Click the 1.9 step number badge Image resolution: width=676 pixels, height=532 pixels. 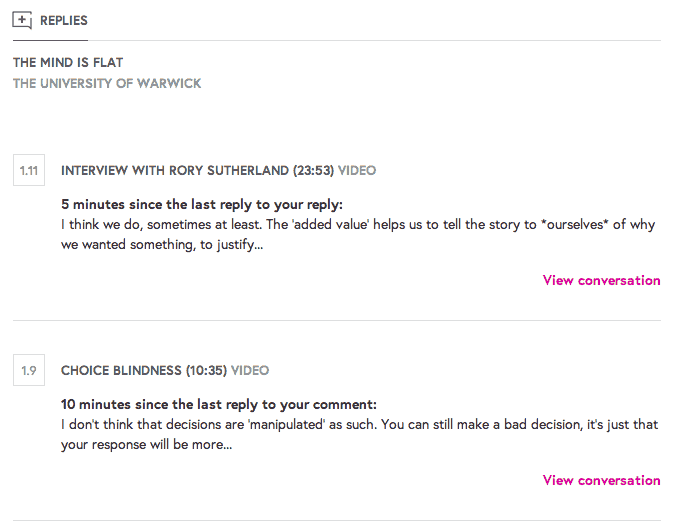(29, 371)
